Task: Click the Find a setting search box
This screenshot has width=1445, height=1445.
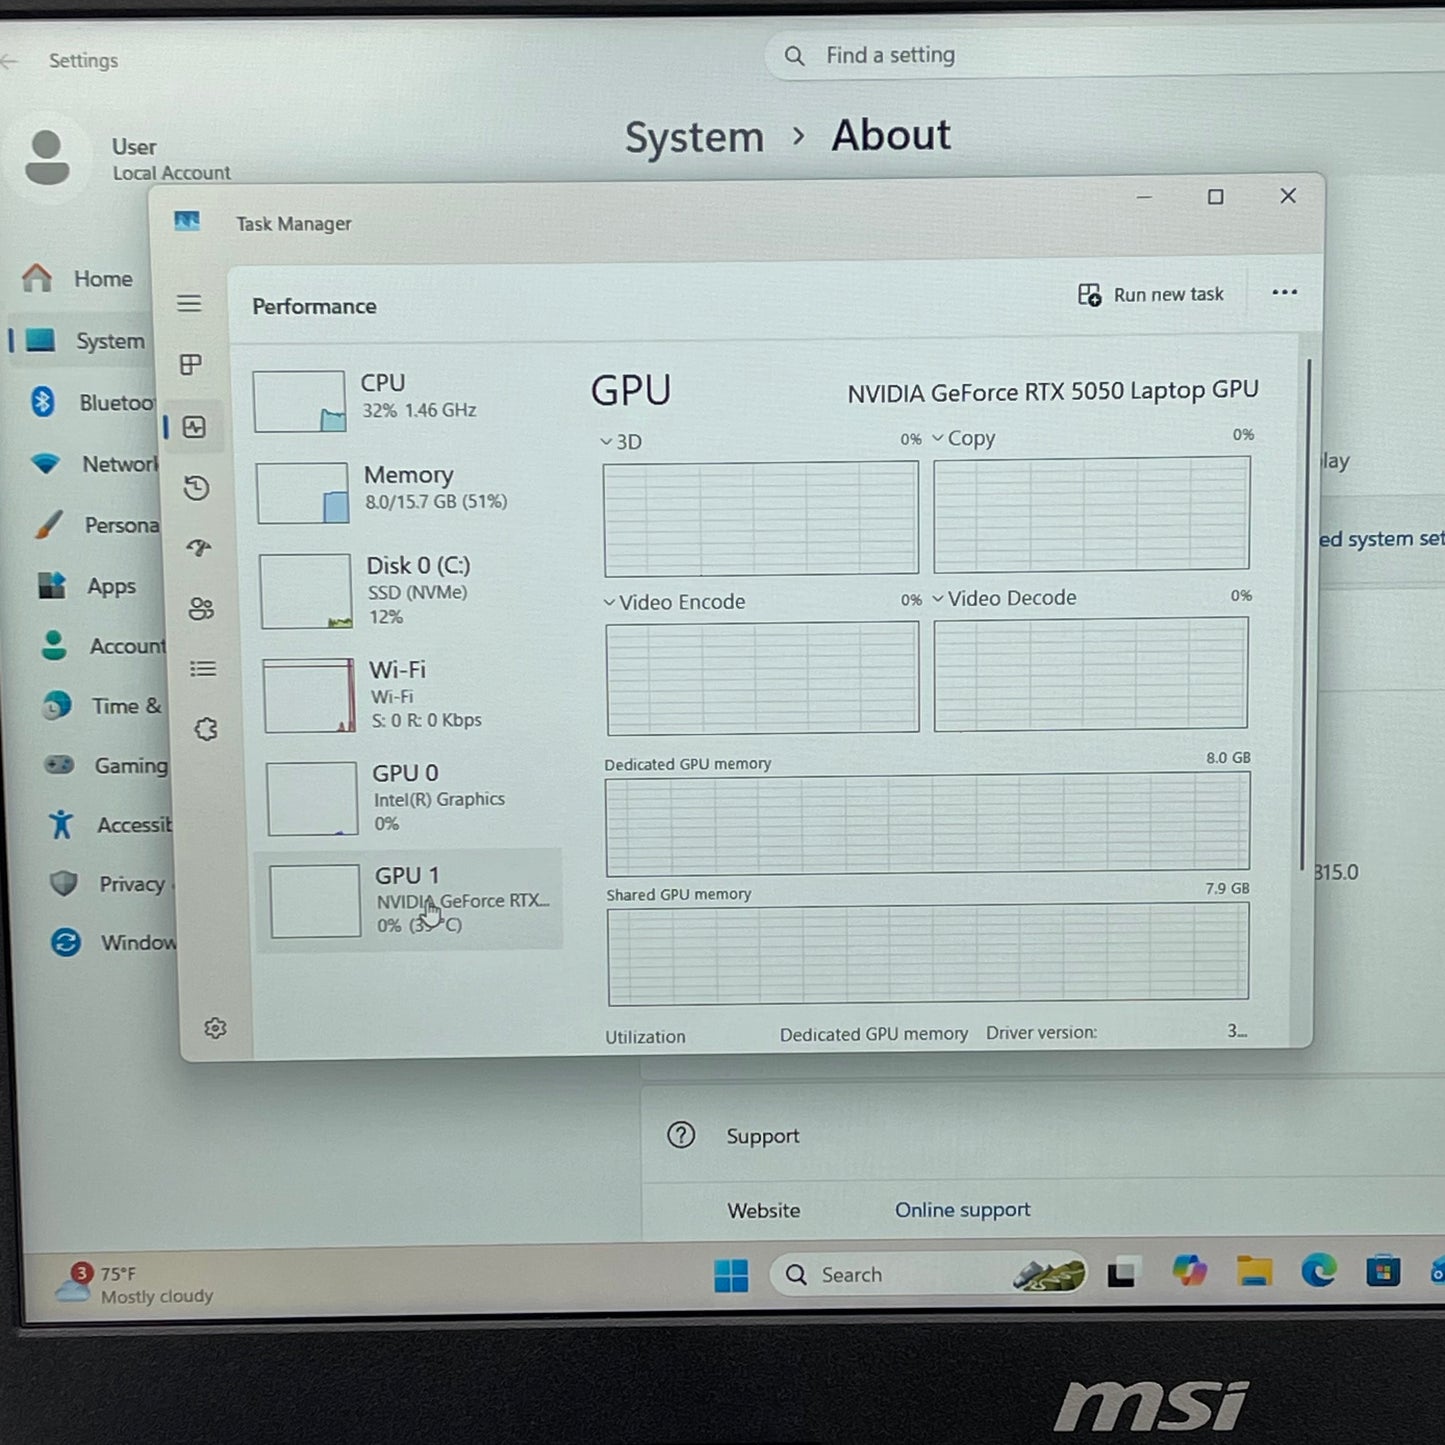Action: point(1105,56)
